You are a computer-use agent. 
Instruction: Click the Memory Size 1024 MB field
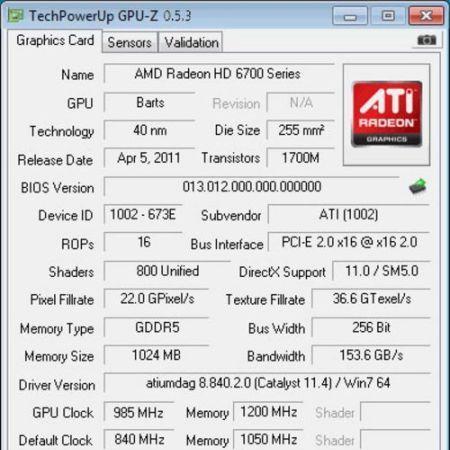pyautogui.click(x=156, y=355)
